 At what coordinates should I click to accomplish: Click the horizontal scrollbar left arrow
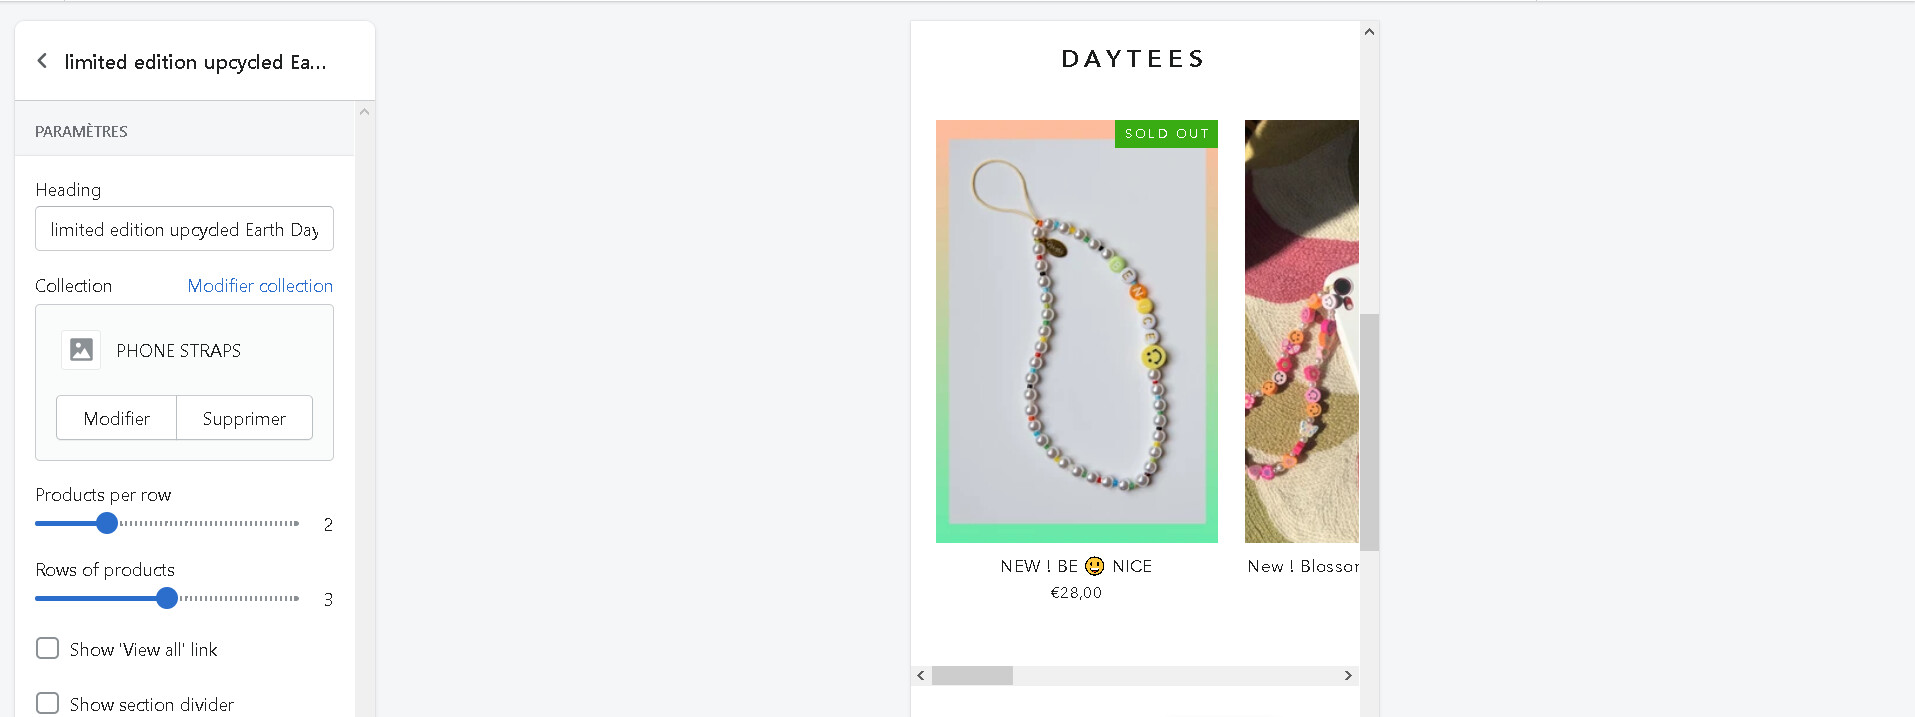pyautogui.click(x=921, y=676)
